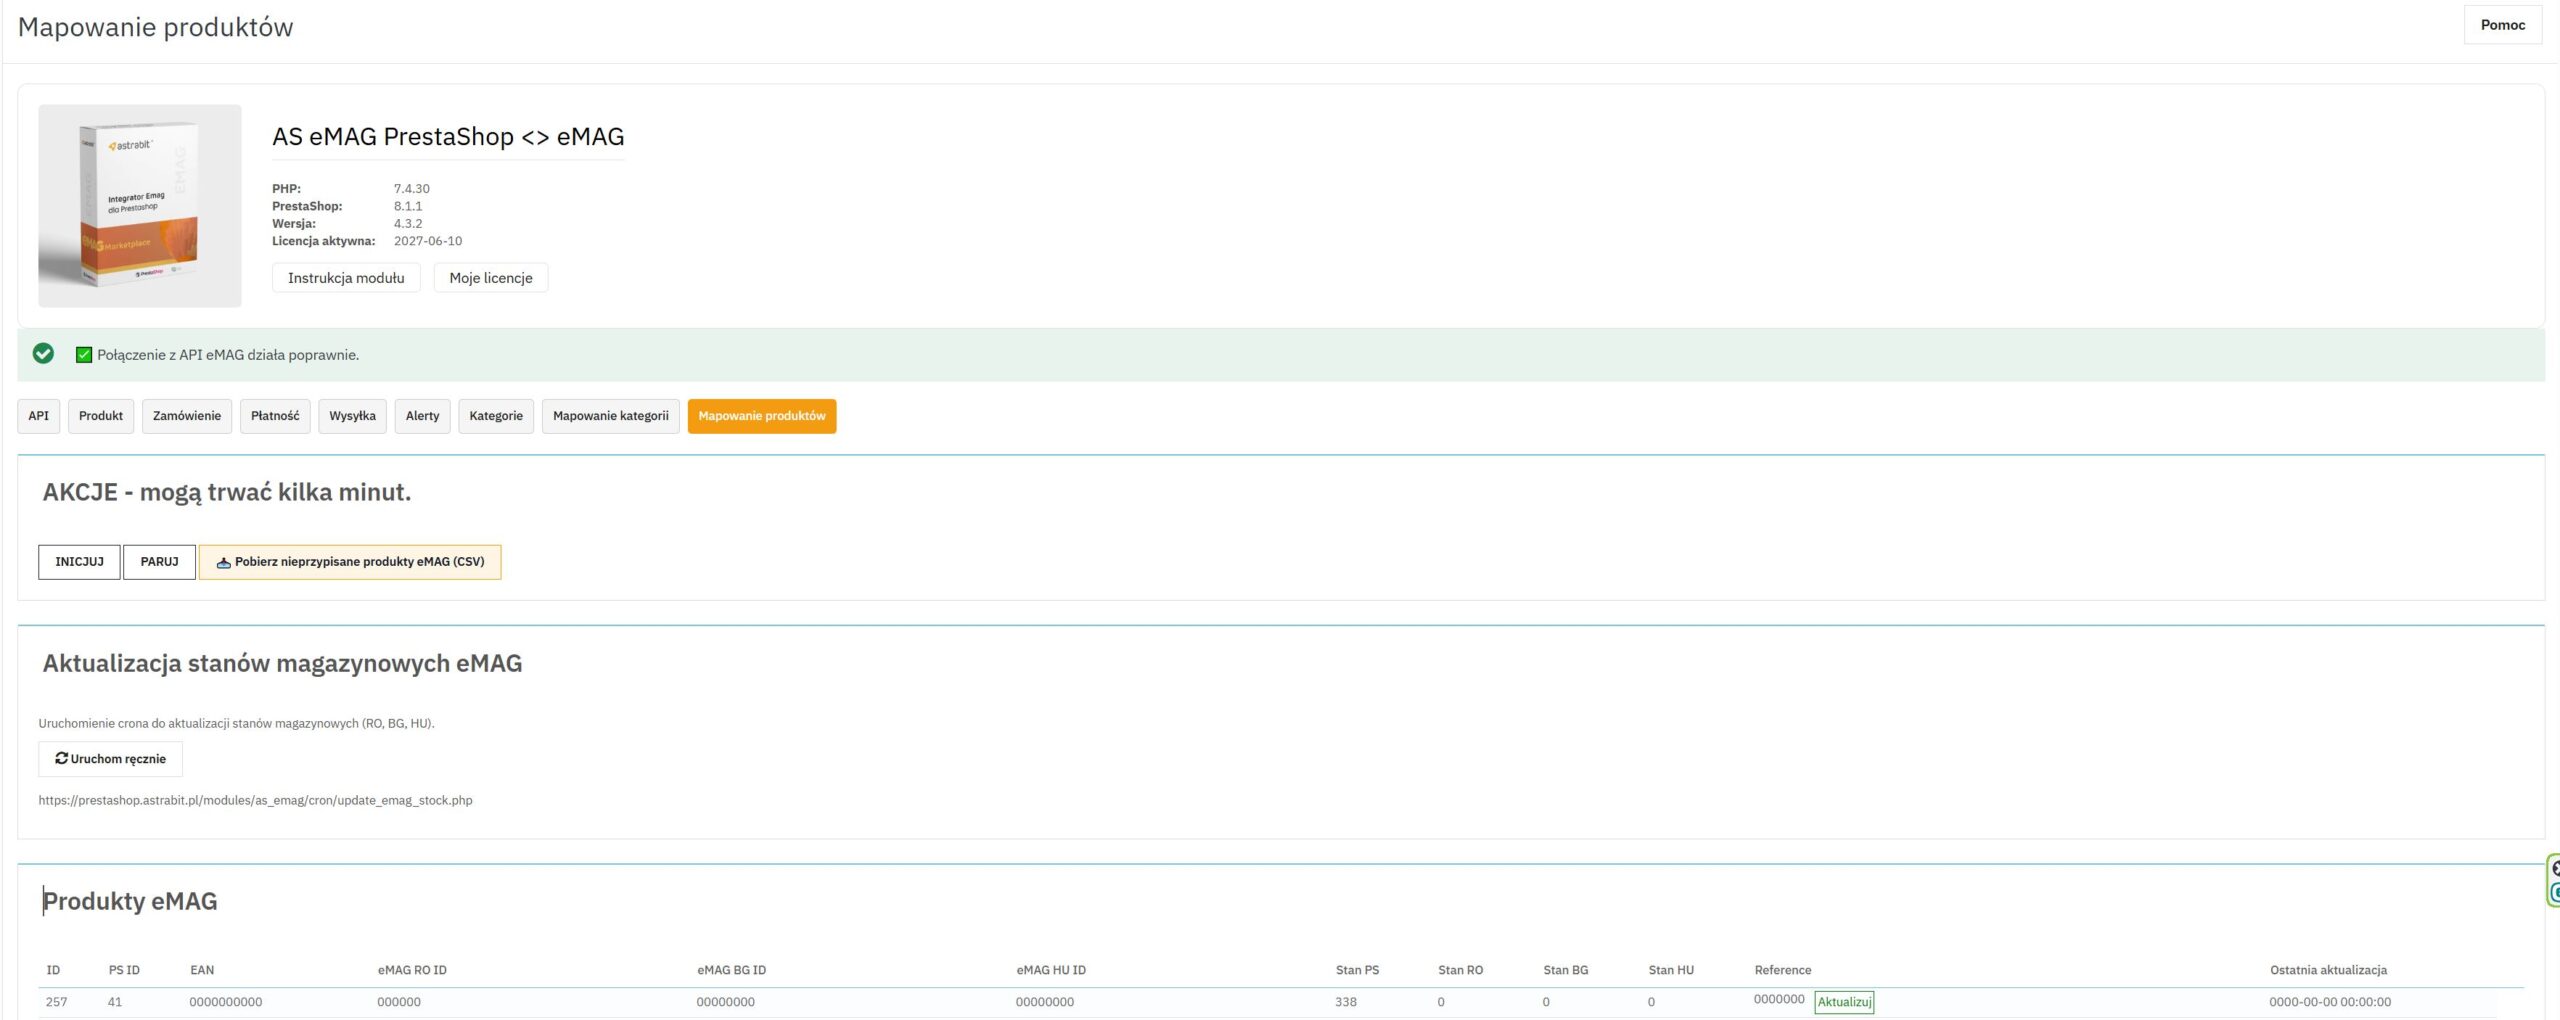The image size is (2560, 1020).
Task: Click the eMAG HU ID column header
Action: click(x=1051, y=970)
